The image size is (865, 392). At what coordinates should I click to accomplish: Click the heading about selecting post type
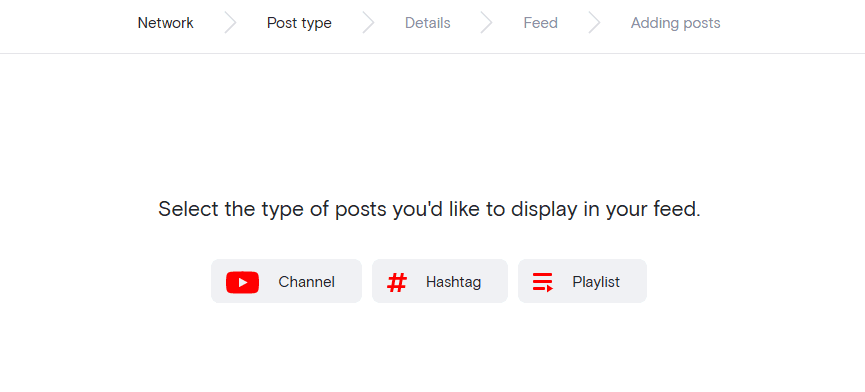point(429,210)
